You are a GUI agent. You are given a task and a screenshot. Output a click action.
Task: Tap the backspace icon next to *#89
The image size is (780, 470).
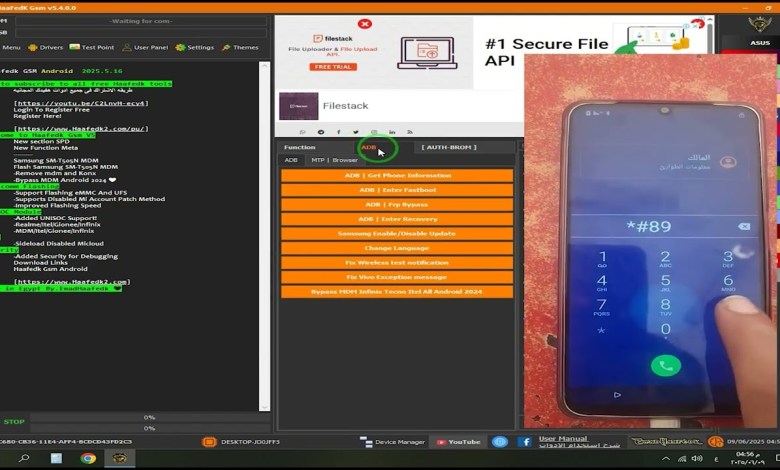tap(744, 227)
